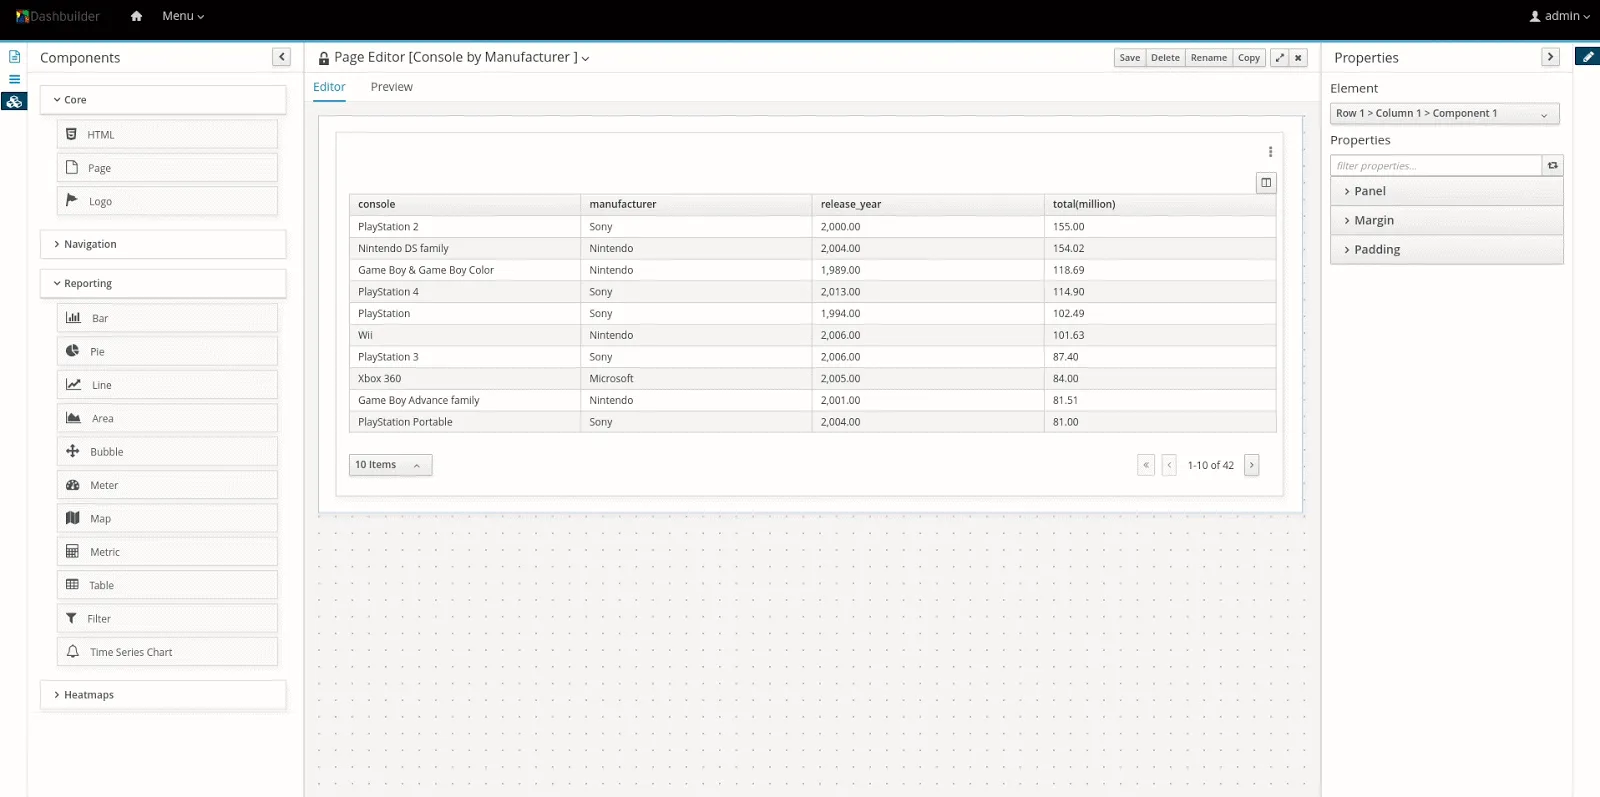Select the Map component
1600x797 pixels.
point(167,518)
